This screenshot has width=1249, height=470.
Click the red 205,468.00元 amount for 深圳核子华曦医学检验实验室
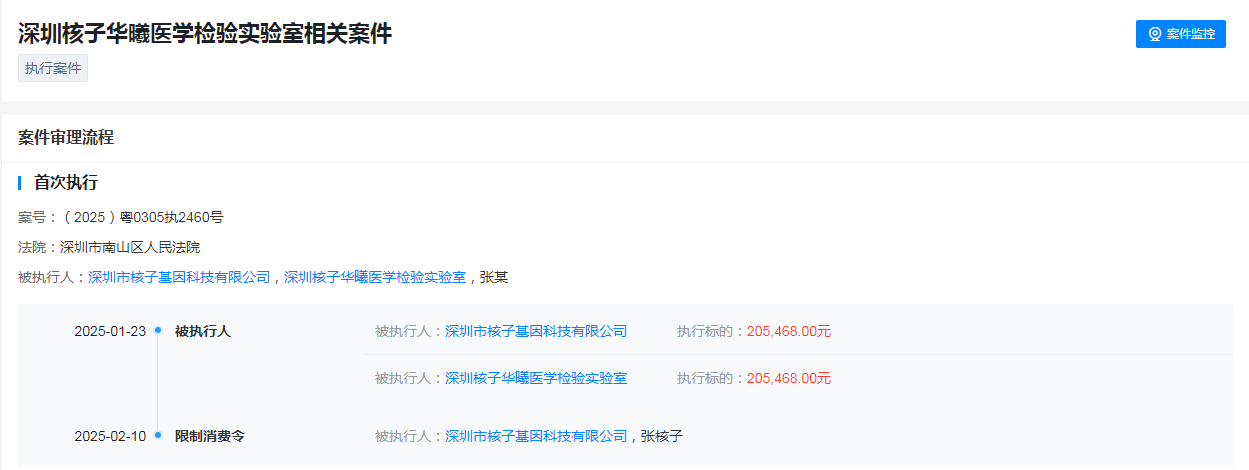click(789, 378)
